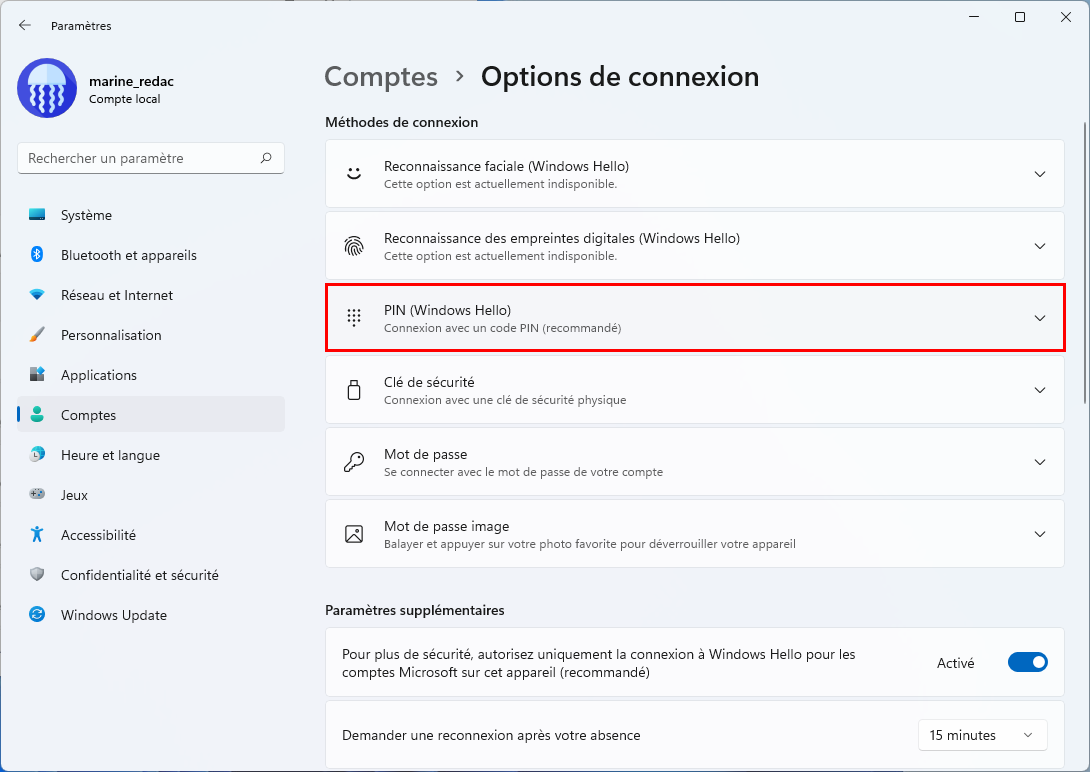Select Applications in the sidebar
Viewport: 1090px width, 772px height.
pyautogui.click(x=151, y=375)
